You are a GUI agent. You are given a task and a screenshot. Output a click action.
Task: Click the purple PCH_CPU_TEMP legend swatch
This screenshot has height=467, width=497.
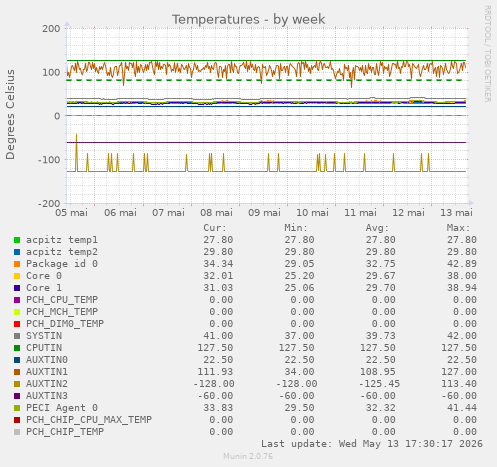pyautogui.click(x=17, y=300)
